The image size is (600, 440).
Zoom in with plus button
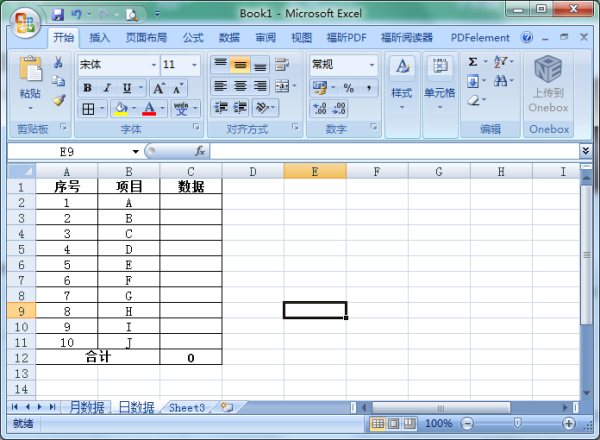tap(569, 424)
